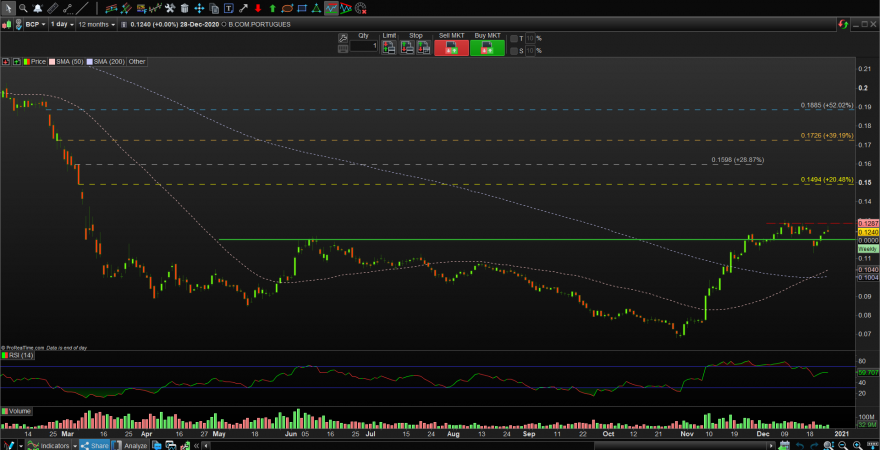Click the trash bin delete objects icon

coord(185,8)
